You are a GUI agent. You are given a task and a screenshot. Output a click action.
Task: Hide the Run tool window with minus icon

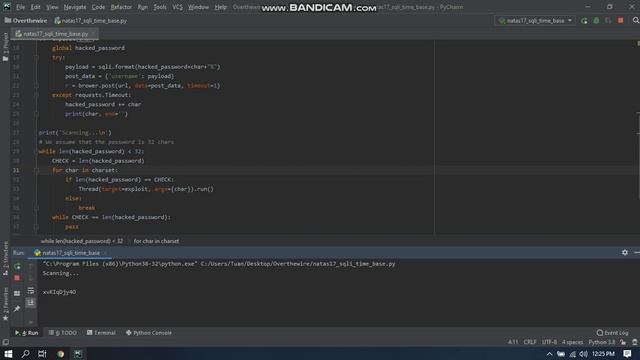tap(637, 253)
